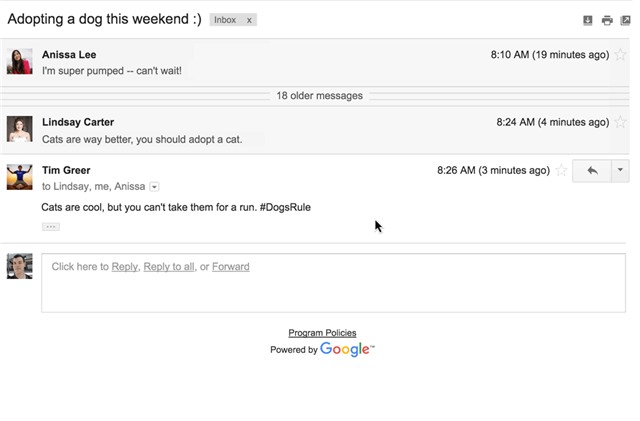Screen dimensions: 640x421
Task: Expand the 18 older messages
Action: [x=319, y=96]
